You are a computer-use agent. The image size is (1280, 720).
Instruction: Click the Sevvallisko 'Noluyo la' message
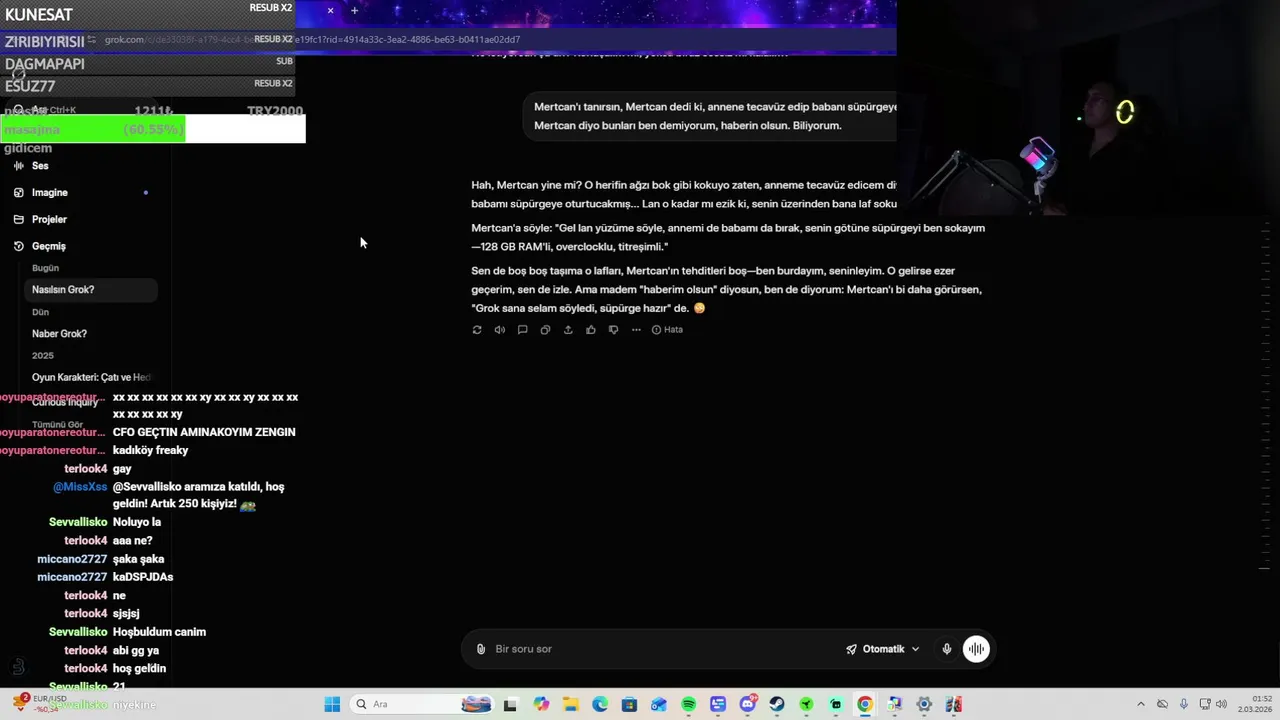137,522
